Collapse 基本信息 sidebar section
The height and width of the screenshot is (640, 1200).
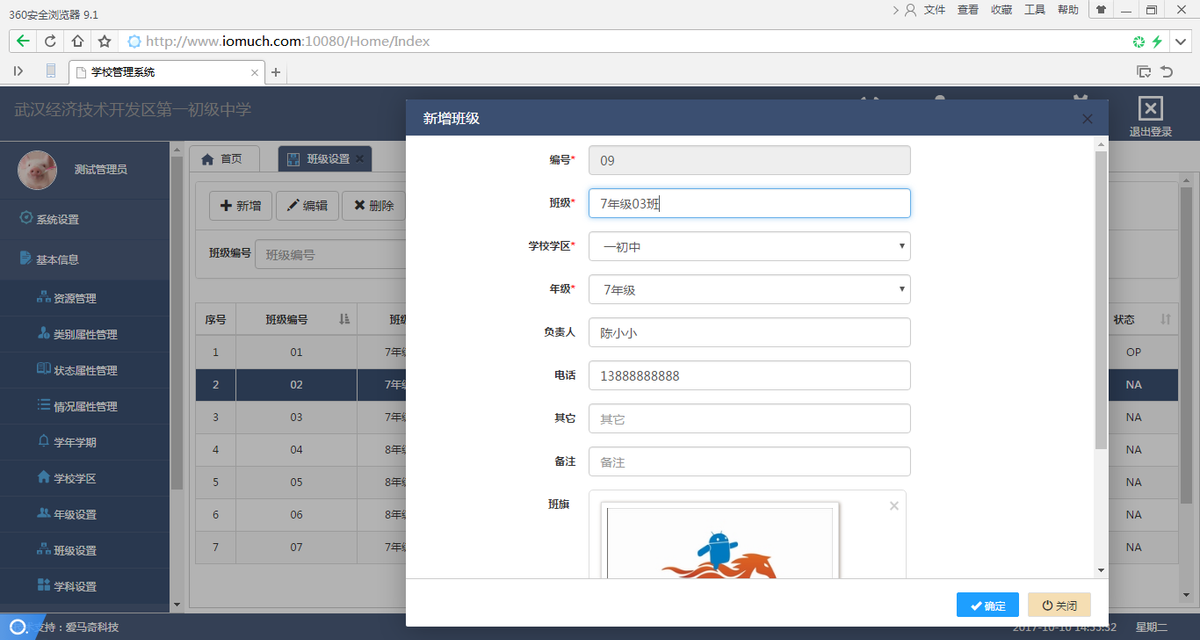tap(85, 259)
